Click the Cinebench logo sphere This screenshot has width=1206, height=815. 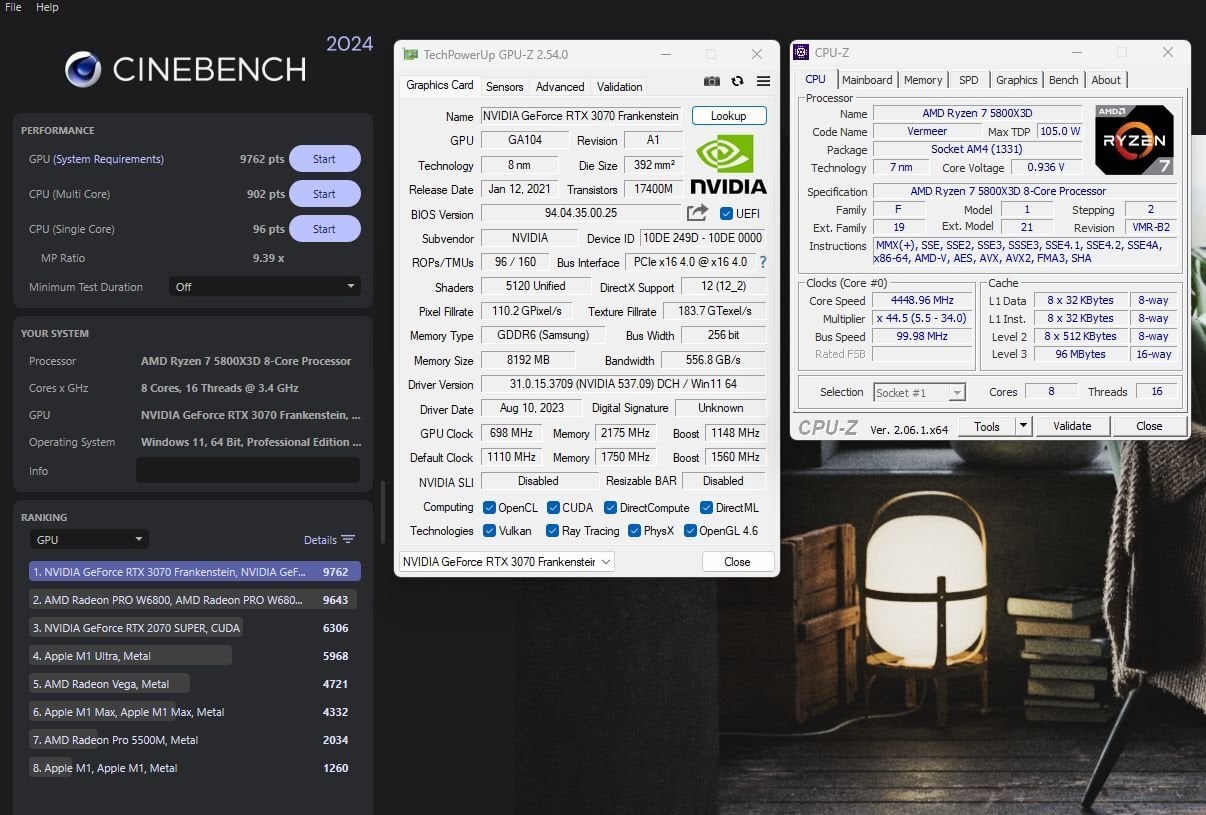83,69
